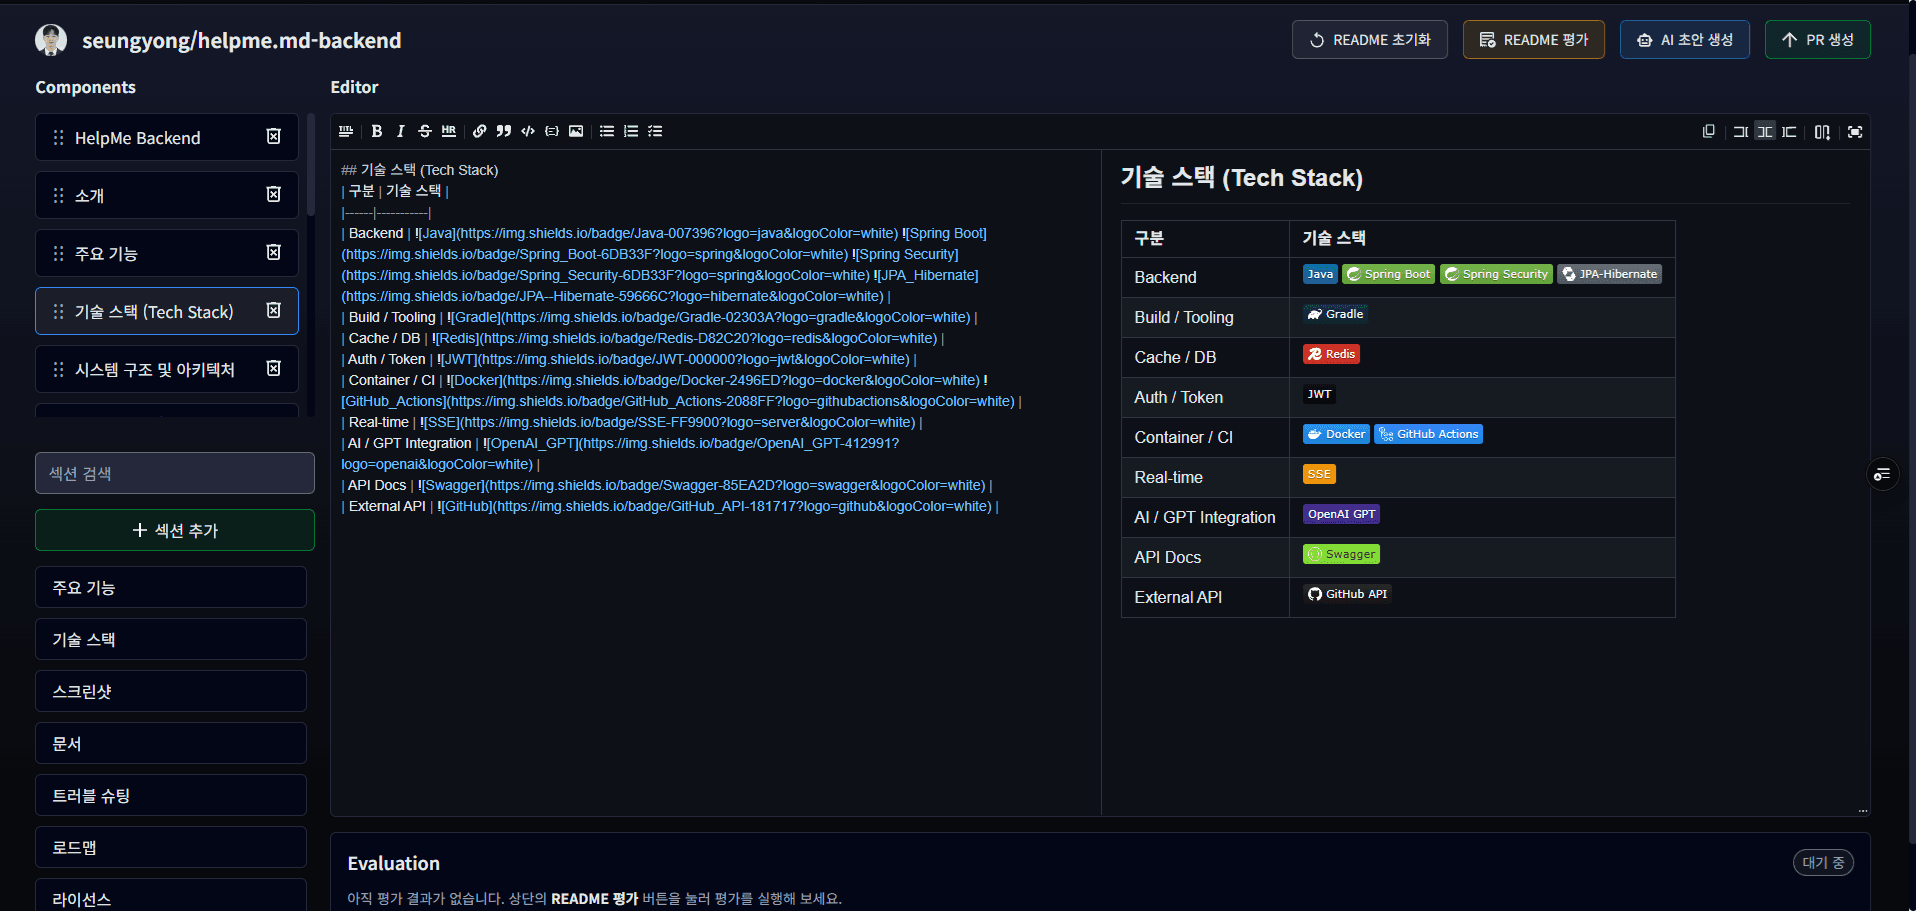Add a checklist to the document
The height and width of the screenshot is (911, 1916).
[x=655, y=131]
